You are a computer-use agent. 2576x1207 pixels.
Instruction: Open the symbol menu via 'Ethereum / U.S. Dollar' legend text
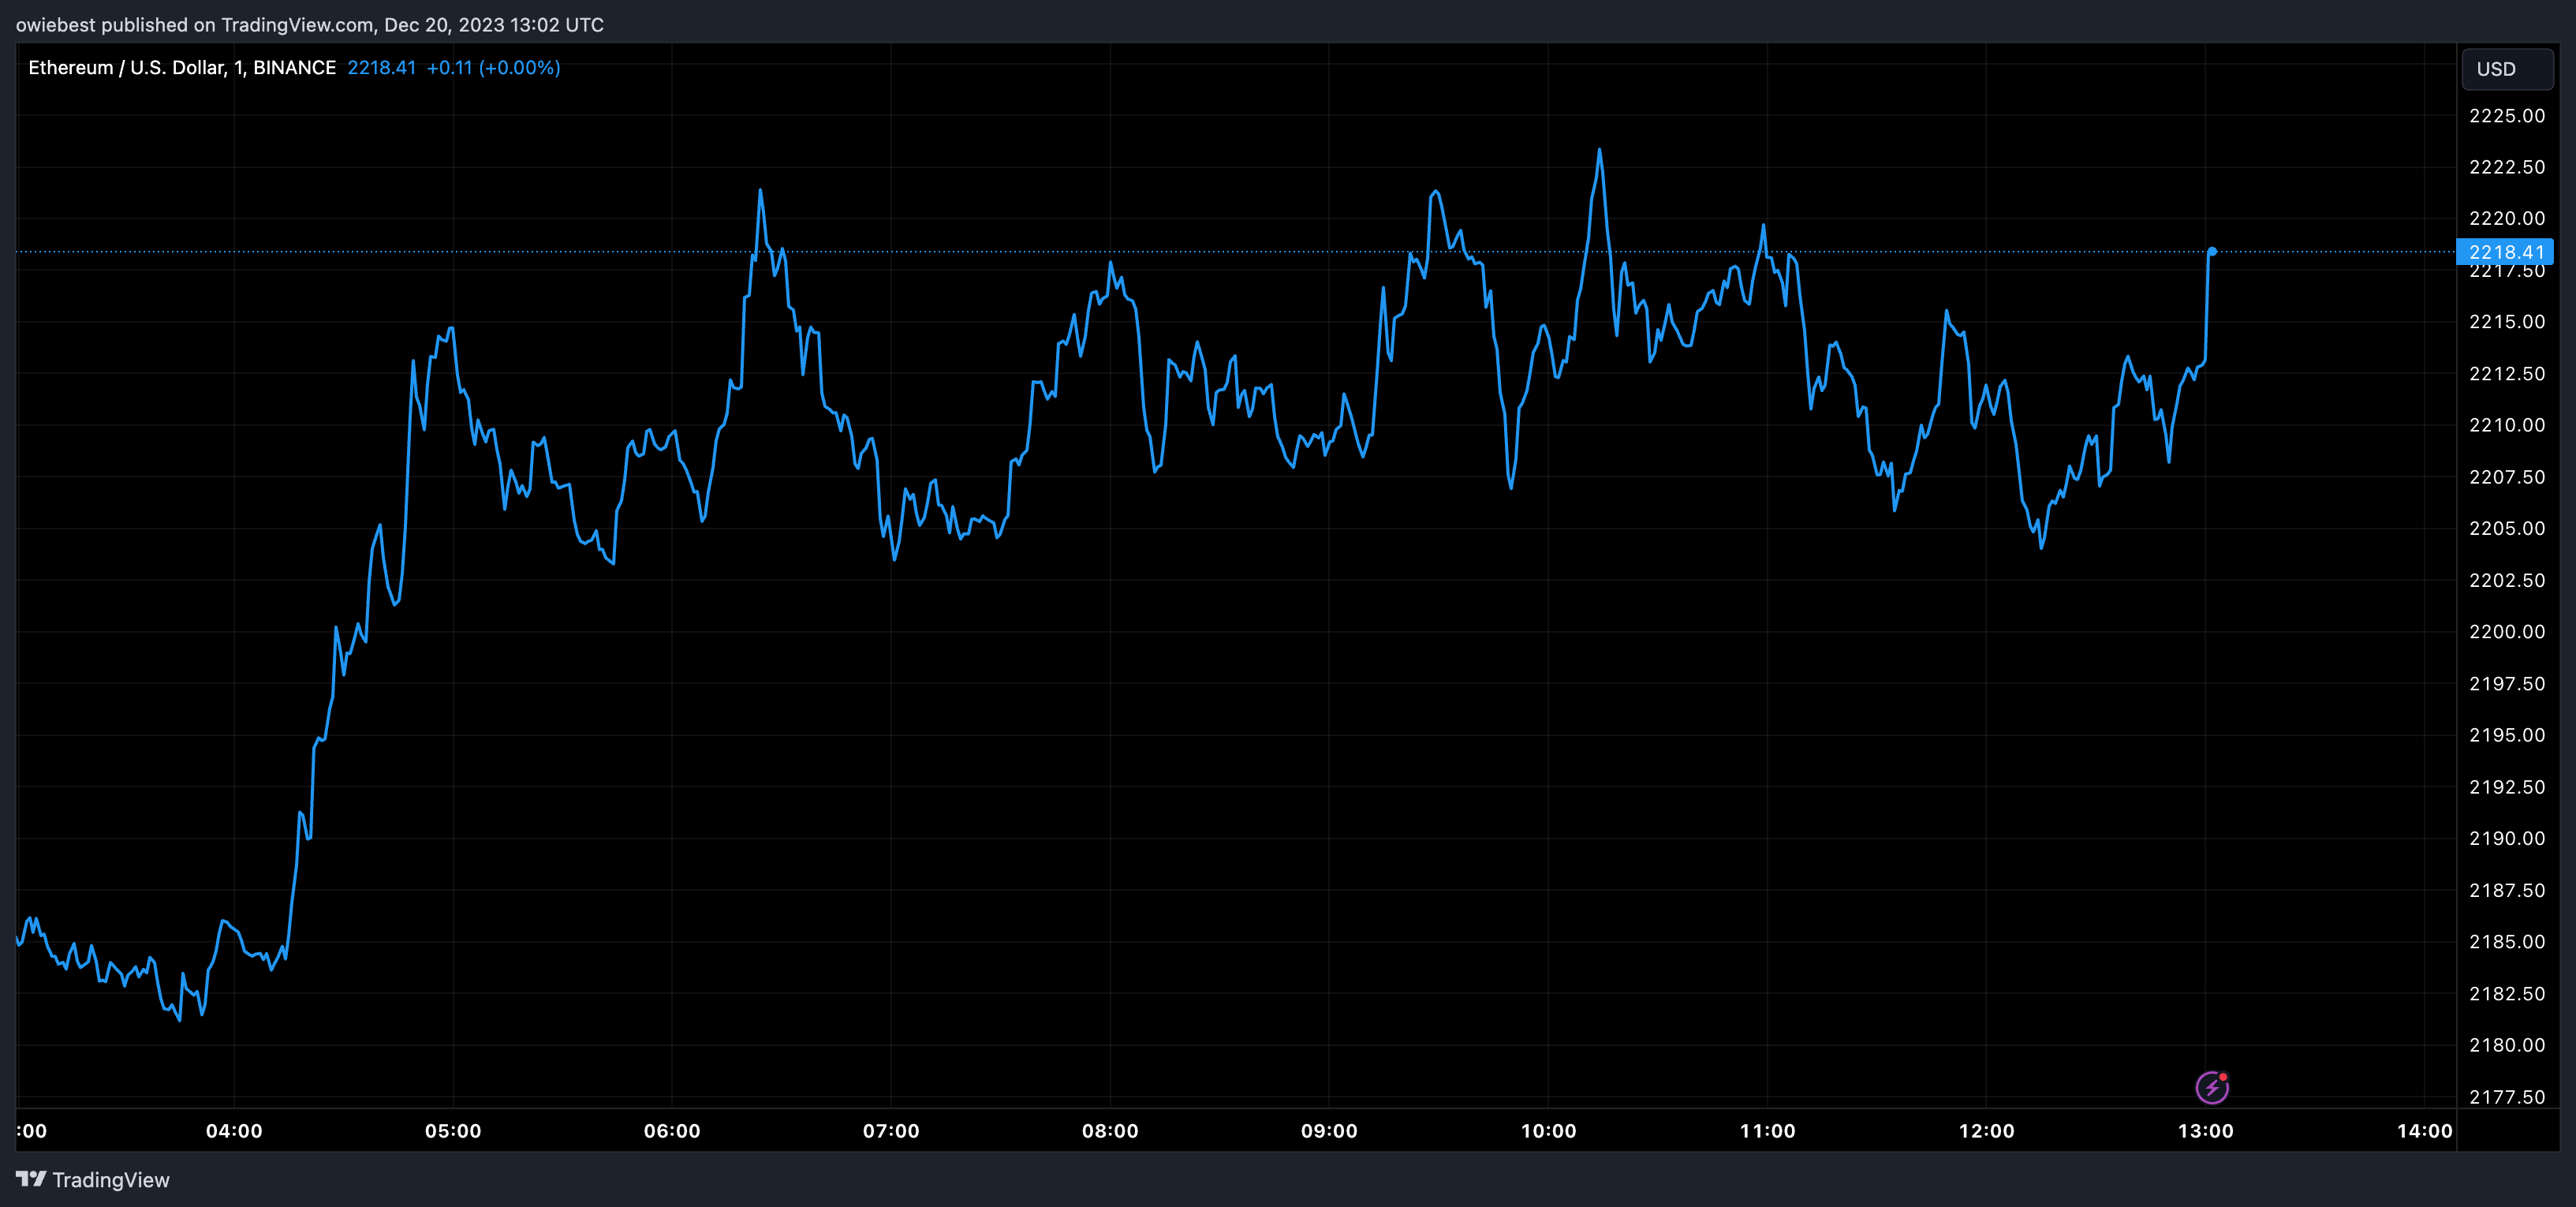pyautogui.click(x=129, y=67)
